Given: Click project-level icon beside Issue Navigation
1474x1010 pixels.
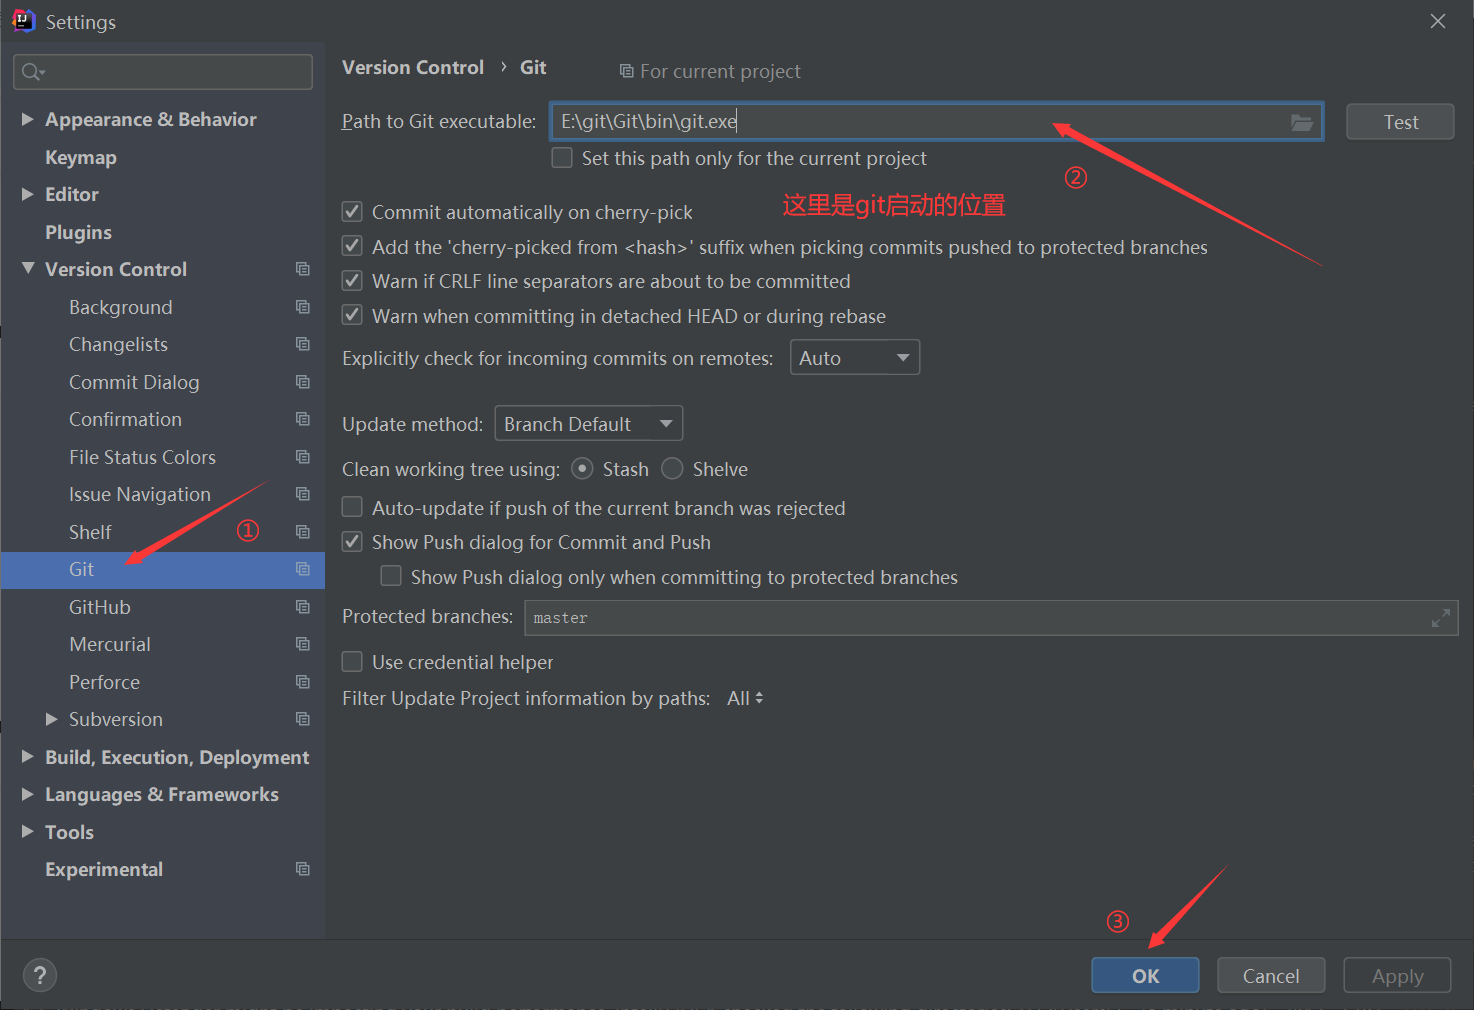Looking at the screenshot, I should point(303,494).
